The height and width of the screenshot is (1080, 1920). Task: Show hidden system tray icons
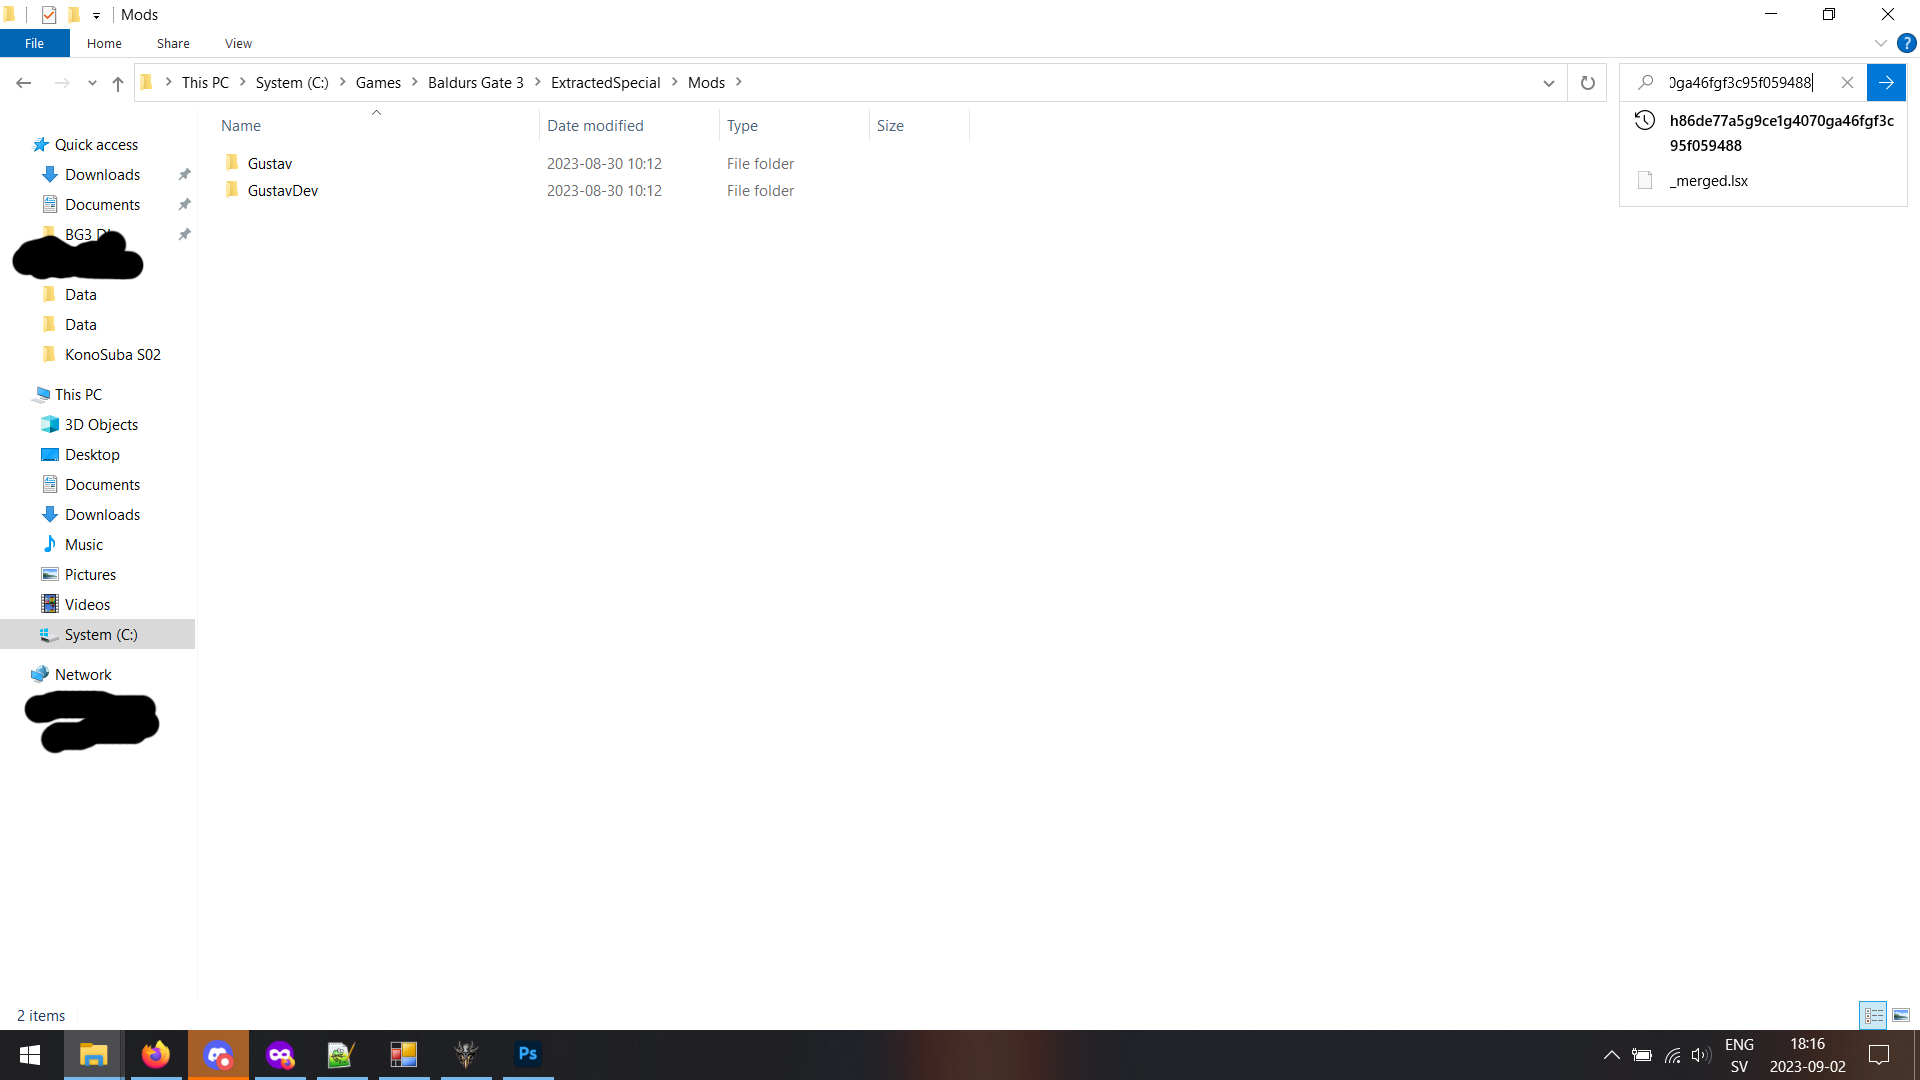click(x=1612, y=1055)
